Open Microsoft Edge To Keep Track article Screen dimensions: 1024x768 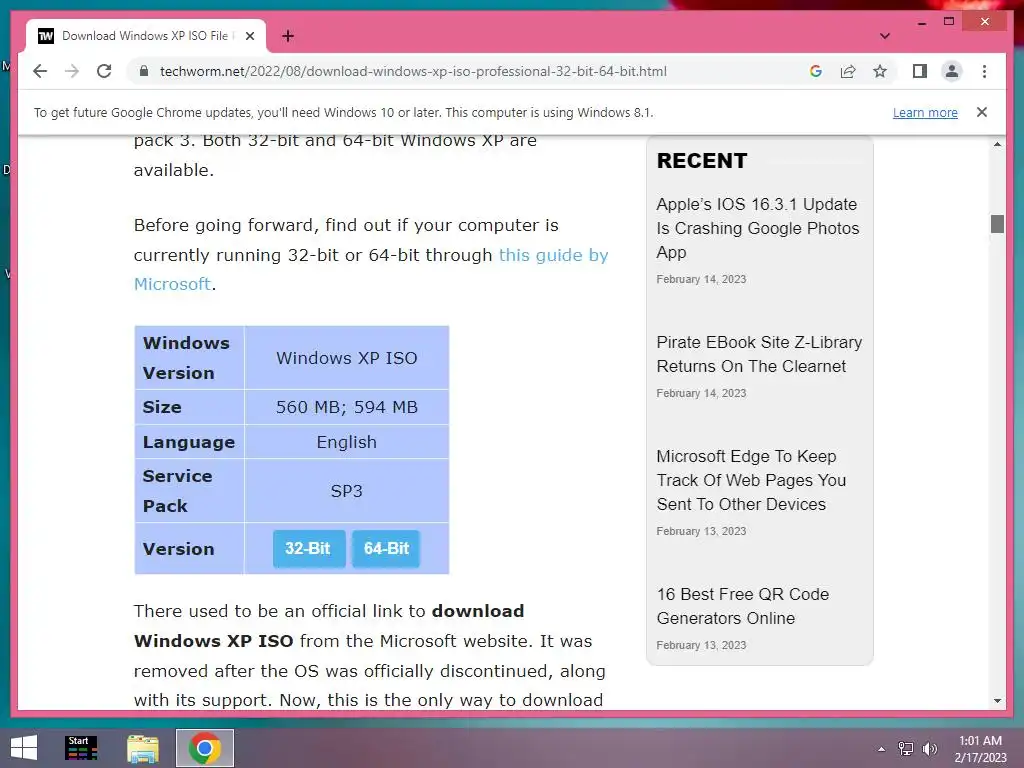(751, 481)
